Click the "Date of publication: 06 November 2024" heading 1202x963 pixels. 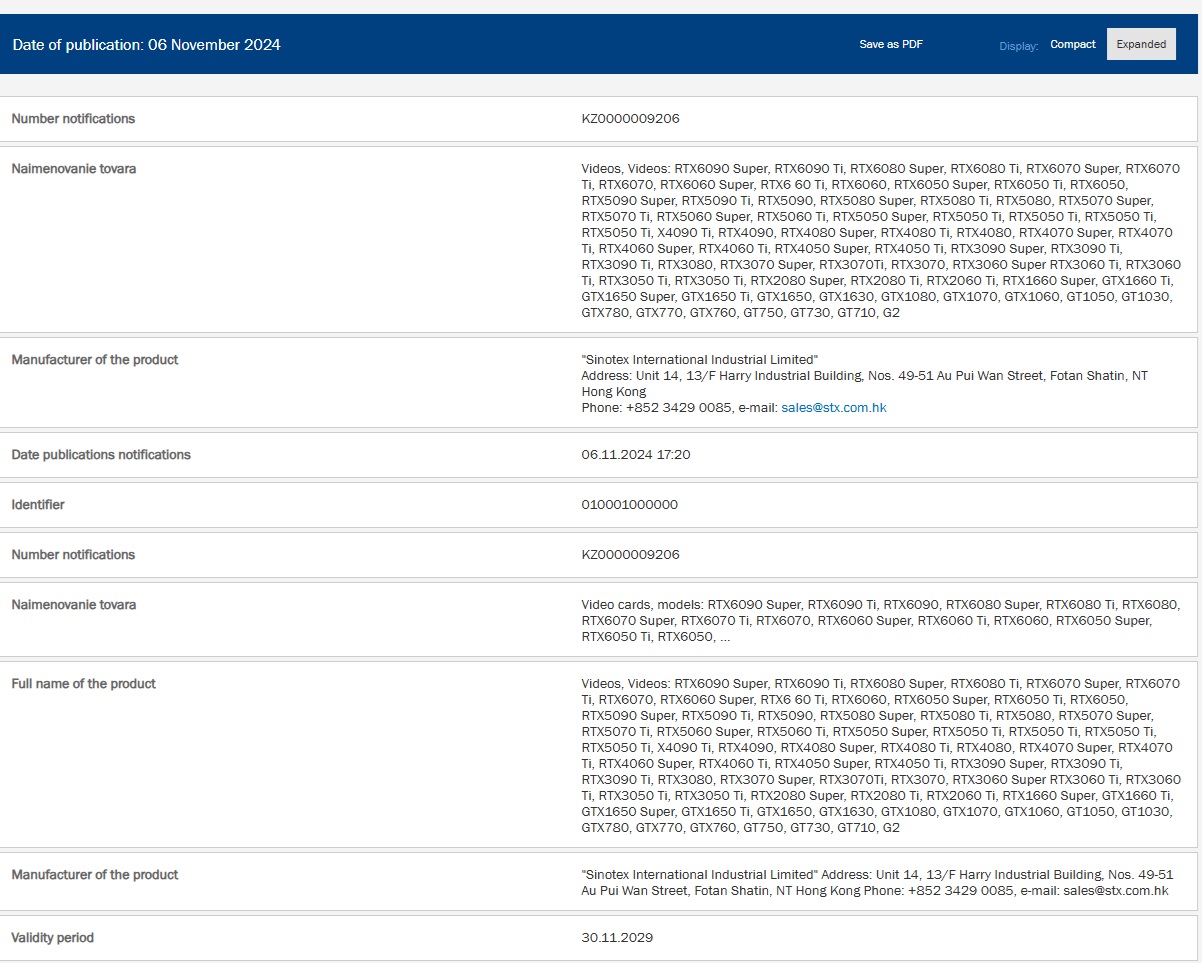(x=146, y=45)
